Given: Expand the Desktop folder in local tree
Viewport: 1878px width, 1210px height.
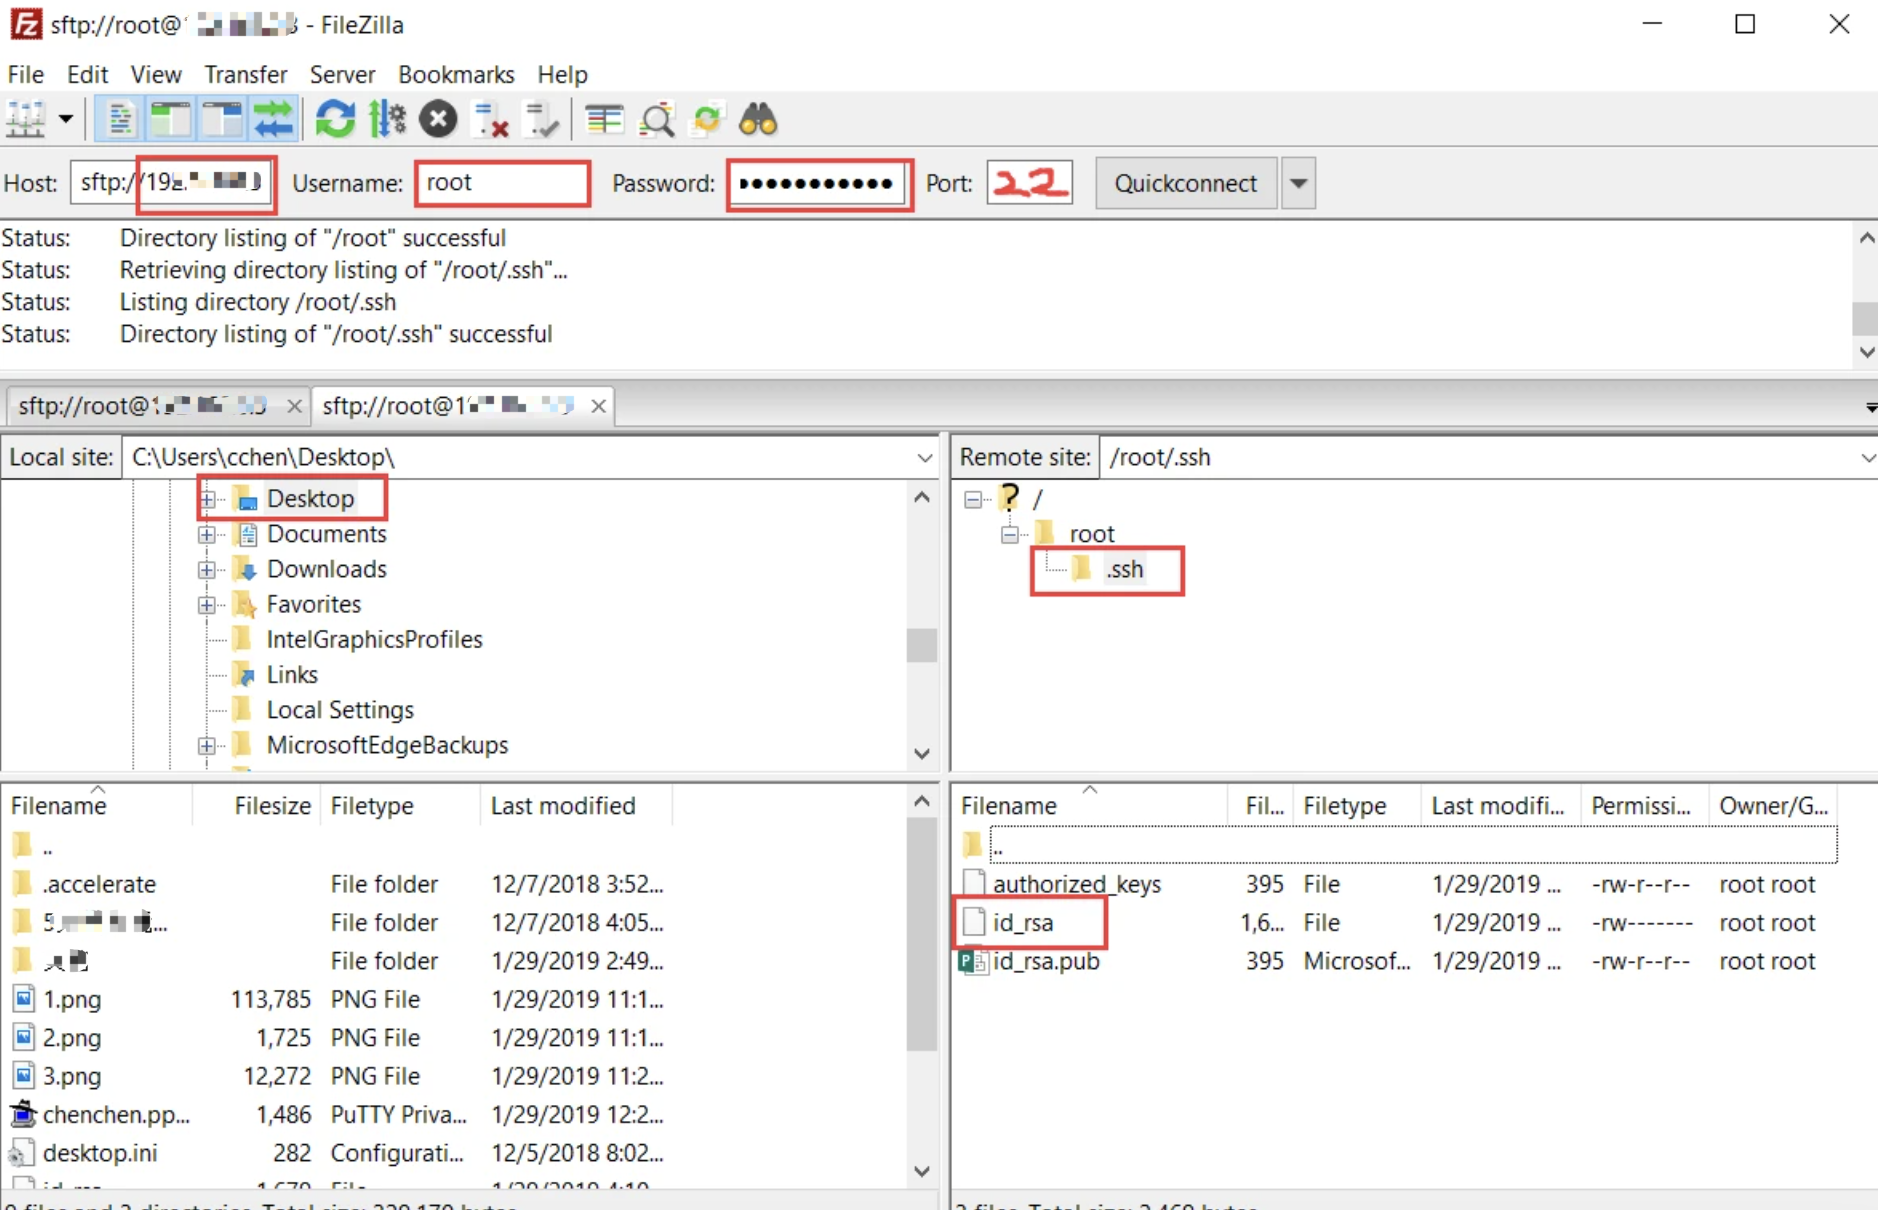Looking at the screenshot, I should 207,499.
